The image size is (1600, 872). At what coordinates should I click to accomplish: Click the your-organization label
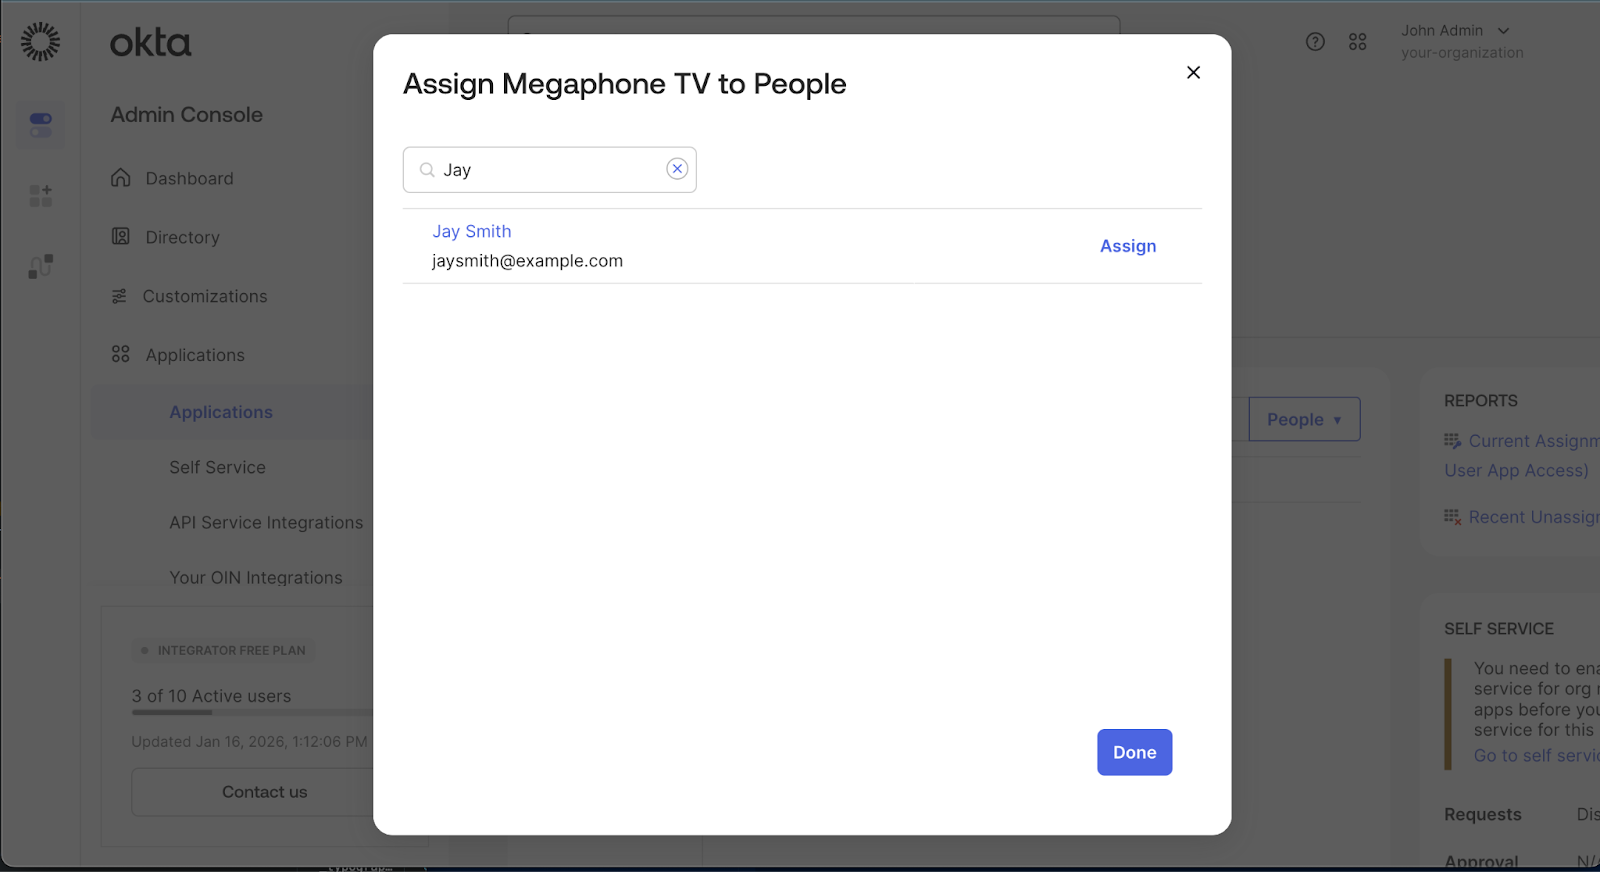(1462, 53)
